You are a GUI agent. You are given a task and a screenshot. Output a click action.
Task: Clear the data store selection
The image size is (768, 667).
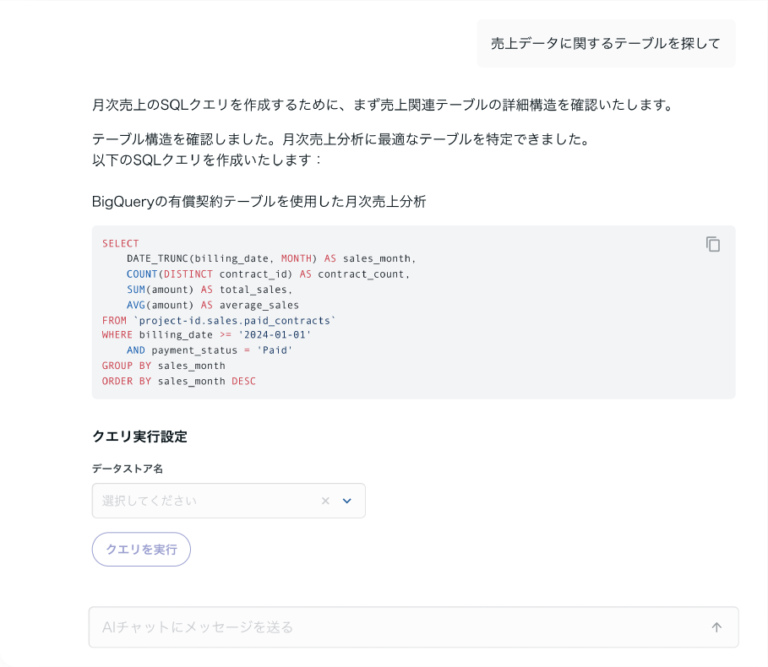point(325,501)
